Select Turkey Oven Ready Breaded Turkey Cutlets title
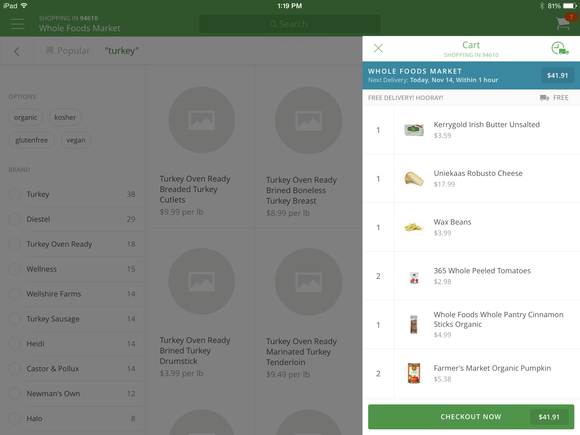Screen dimensions: 580x435 195,189
